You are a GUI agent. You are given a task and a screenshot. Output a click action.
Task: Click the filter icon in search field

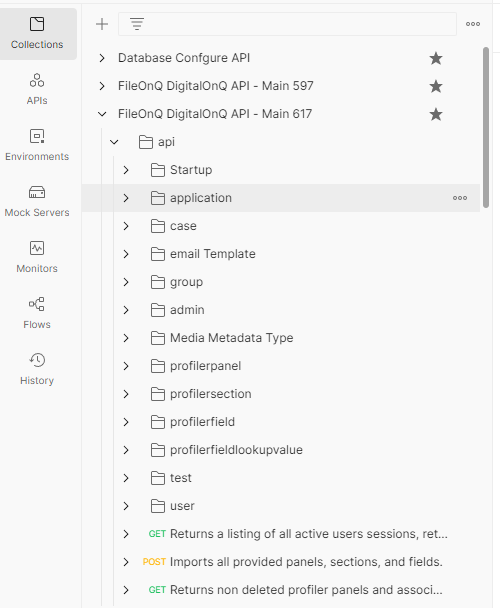pos(137,24)
